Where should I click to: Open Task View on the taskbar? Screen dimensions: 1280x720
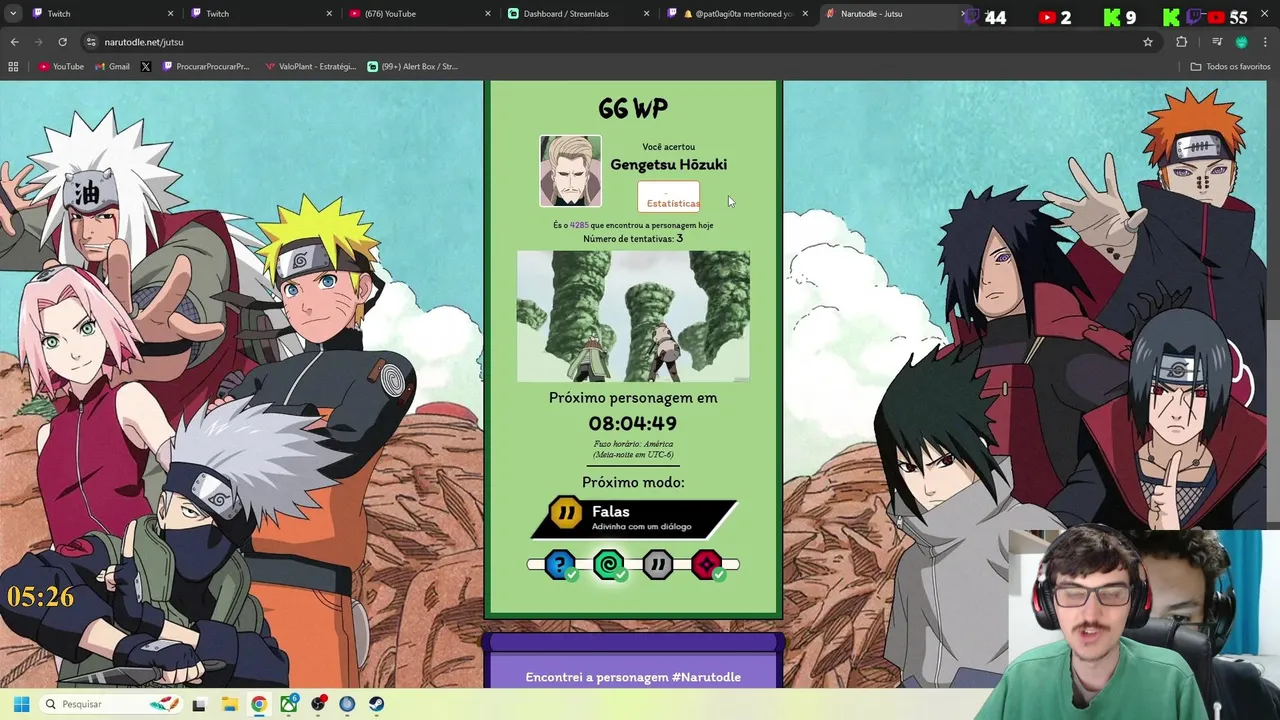click(x=199, y=704)
